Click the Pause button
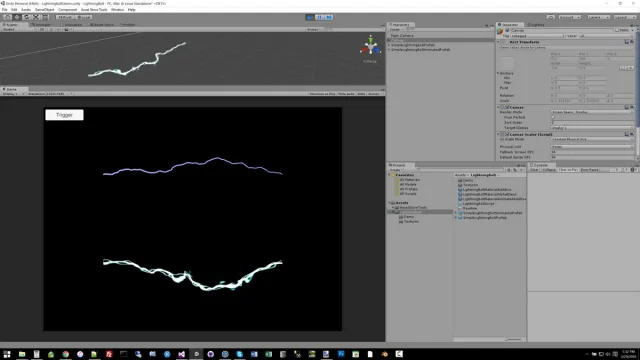 (x=319, y=17)
